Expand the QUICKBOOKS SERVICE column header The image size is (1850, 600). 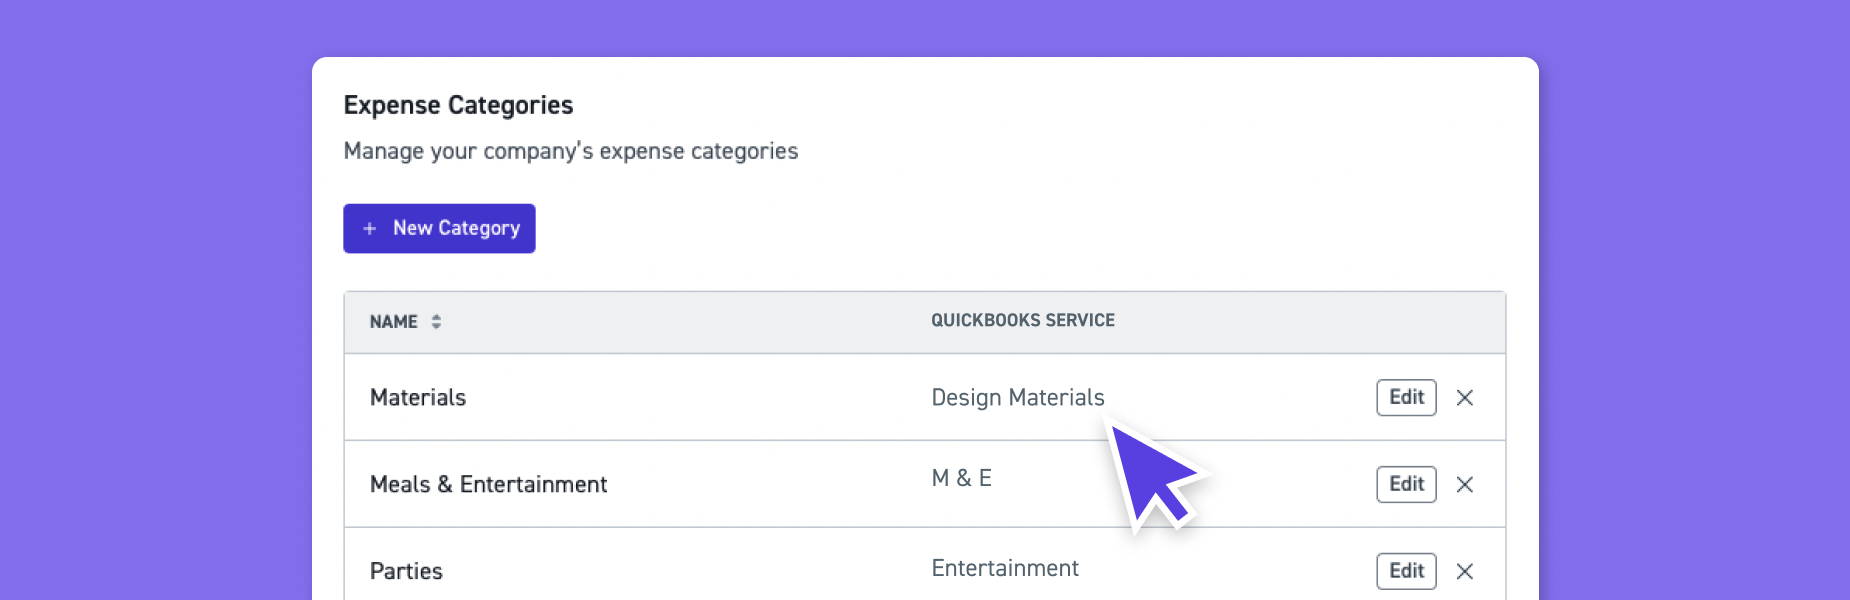1022,320
